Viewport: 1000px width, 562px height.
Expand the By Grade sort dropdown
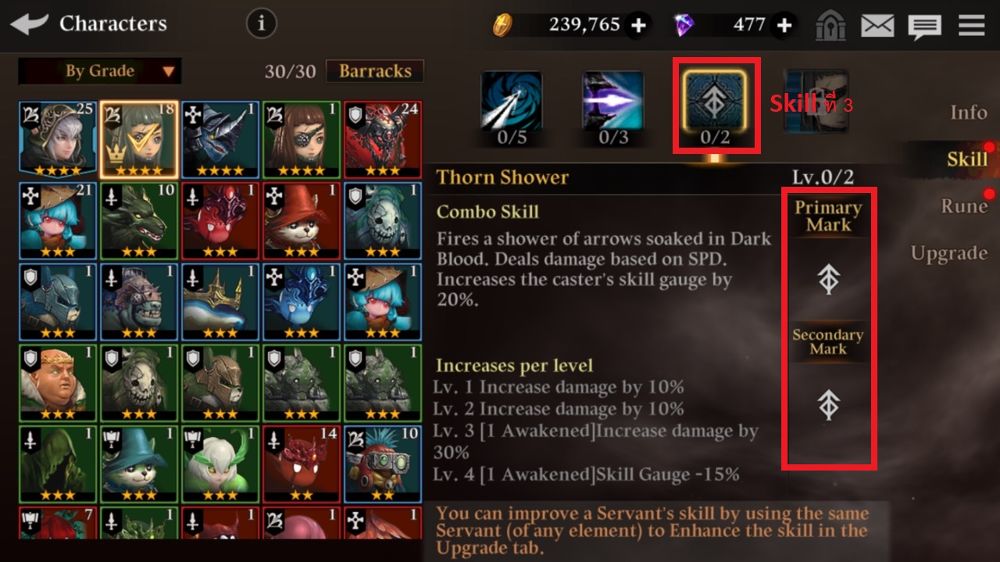click(x=100, y=71)
